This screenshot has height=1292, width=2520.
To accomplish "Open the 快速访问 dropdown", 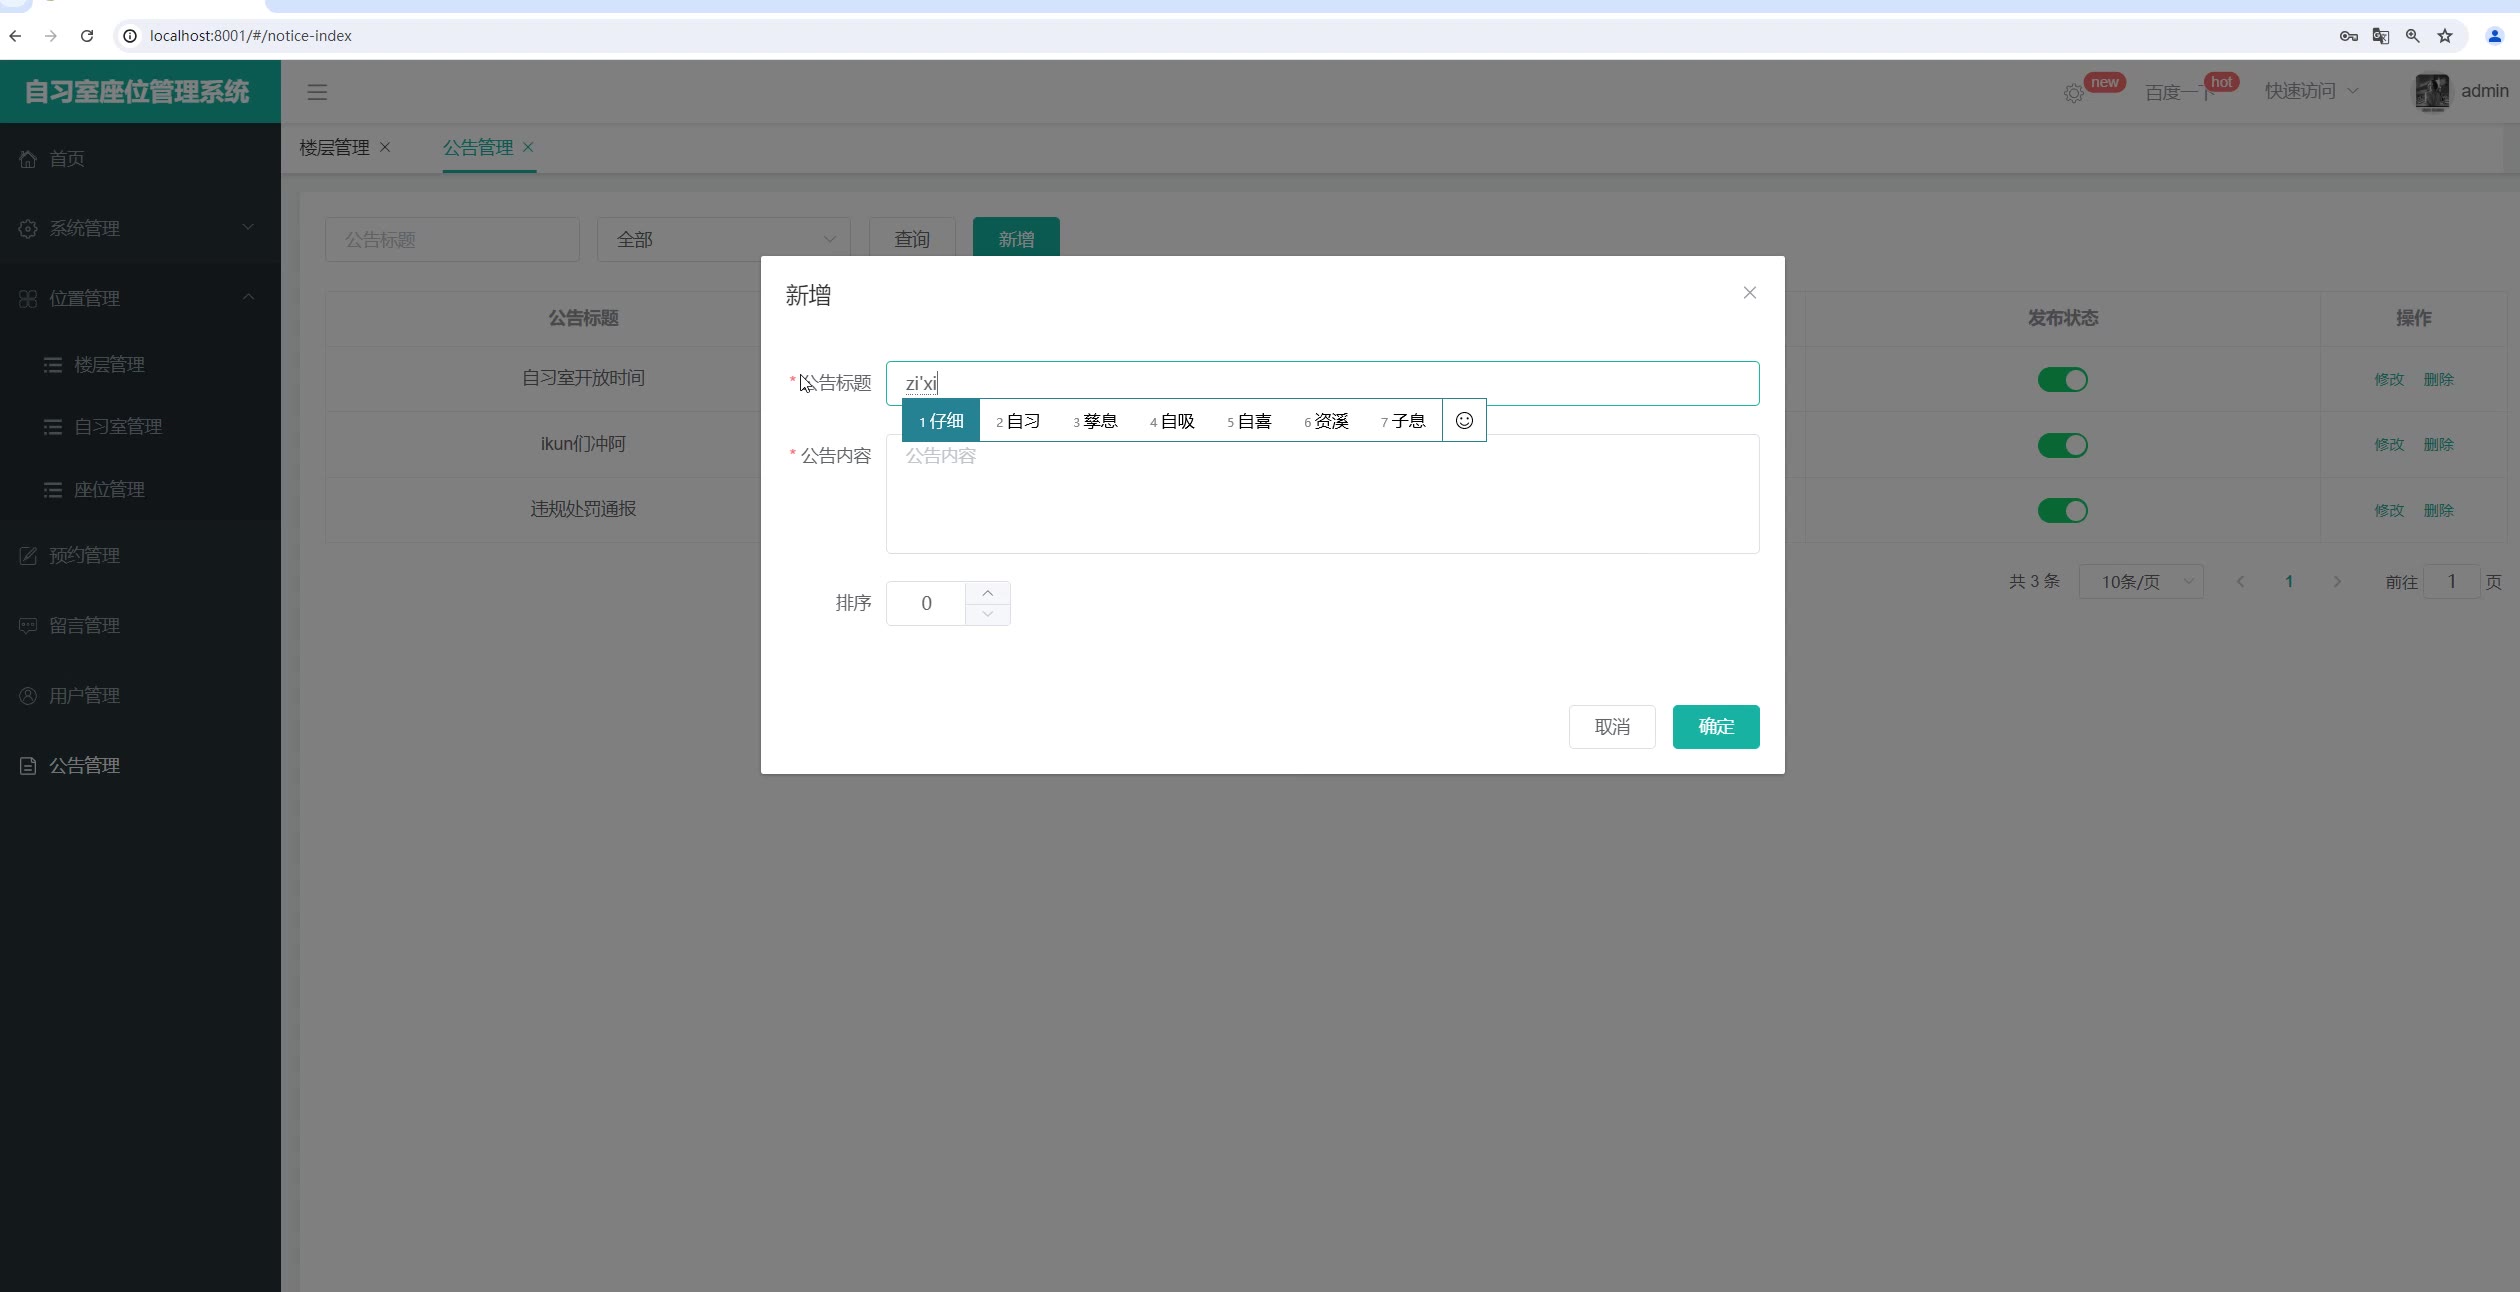I will point(2311,91).
